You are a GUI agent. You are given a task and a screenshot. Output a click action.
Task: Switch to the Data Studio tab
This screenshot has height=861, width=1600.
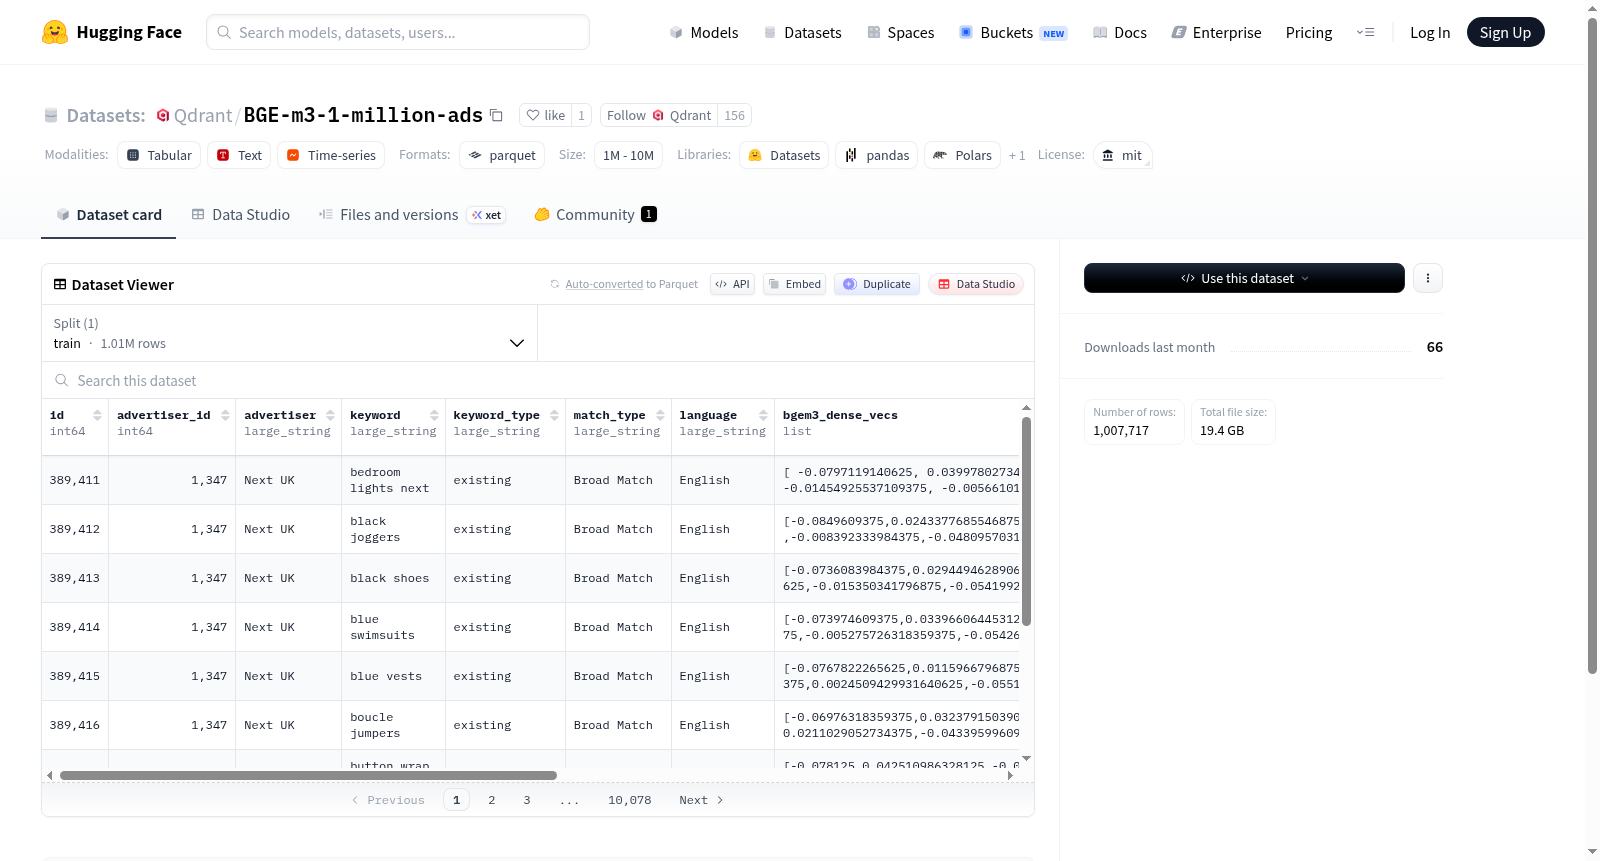pyautogui.click(x=241, y=214)
